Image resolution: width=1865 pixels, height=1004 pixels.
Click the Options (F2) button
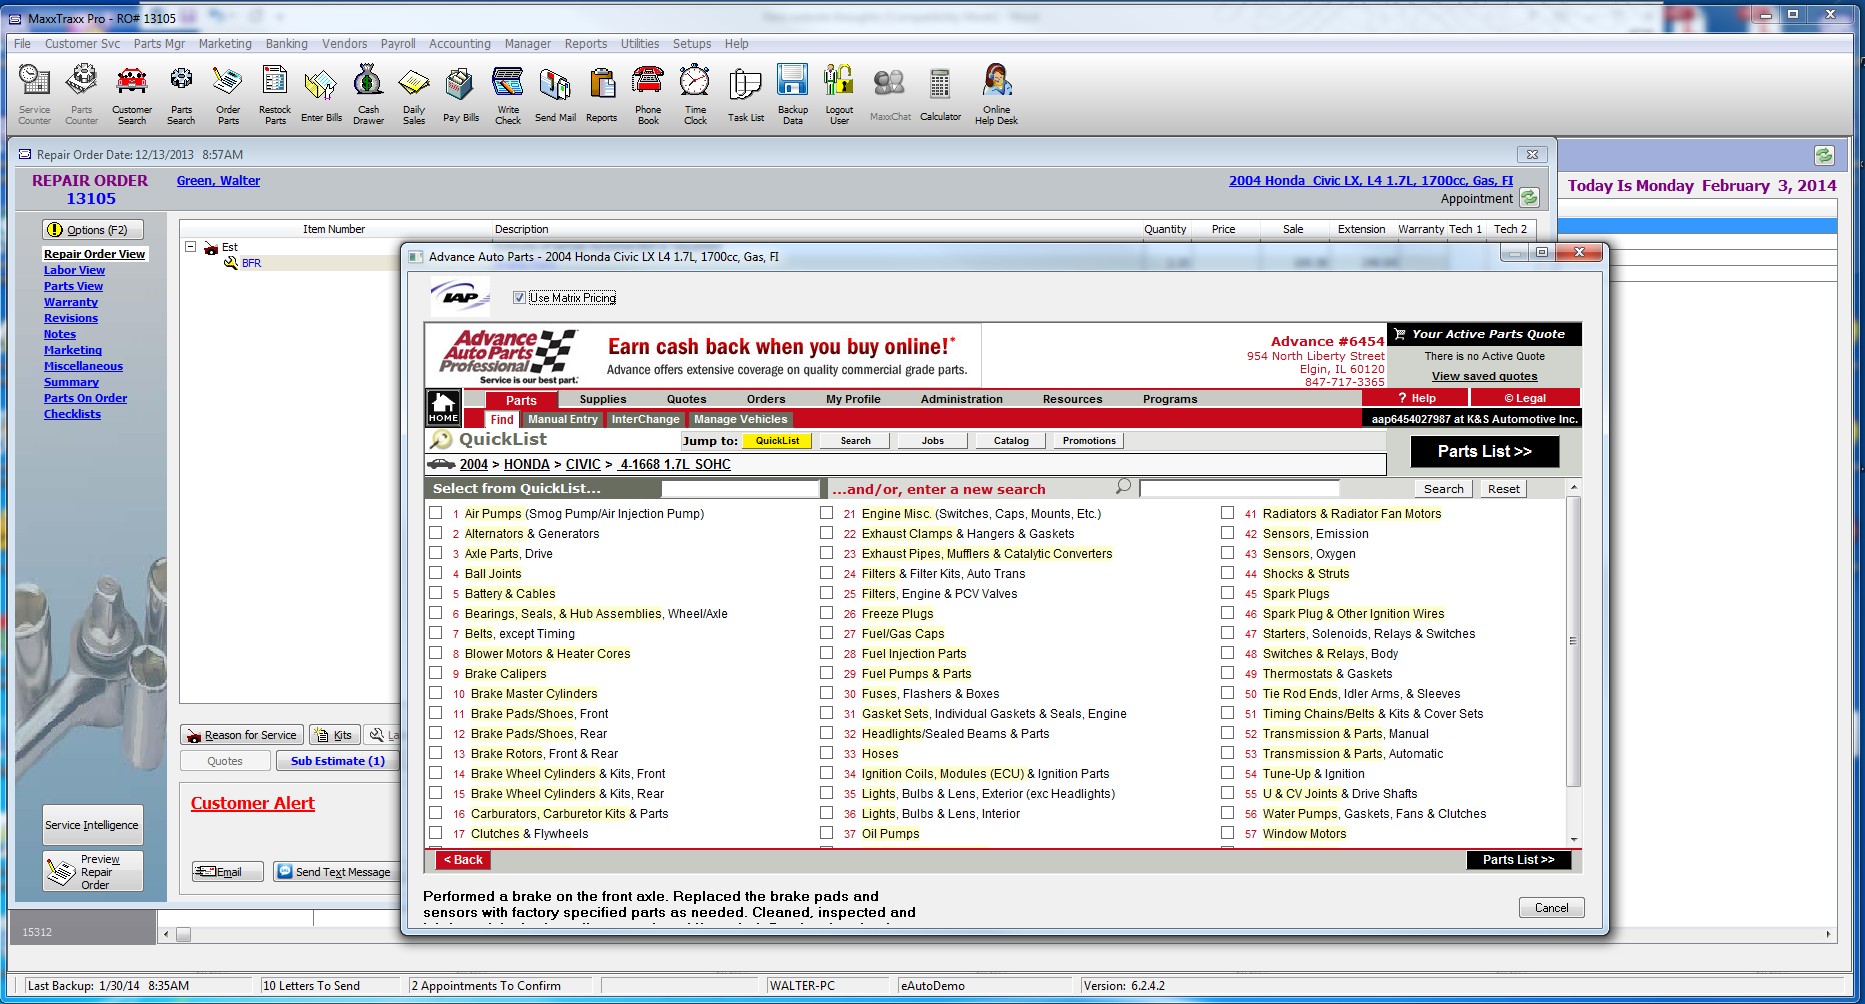coord(92,229)
